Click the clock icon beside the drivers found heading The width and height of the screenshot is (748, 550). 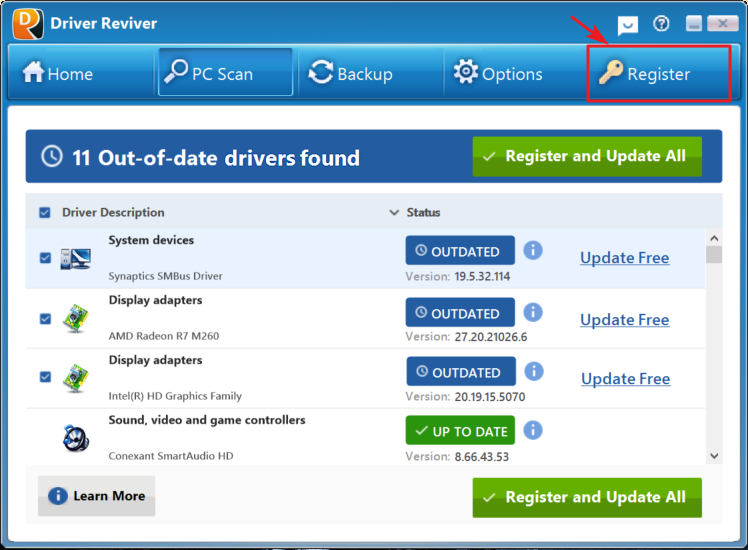[52, 156]
